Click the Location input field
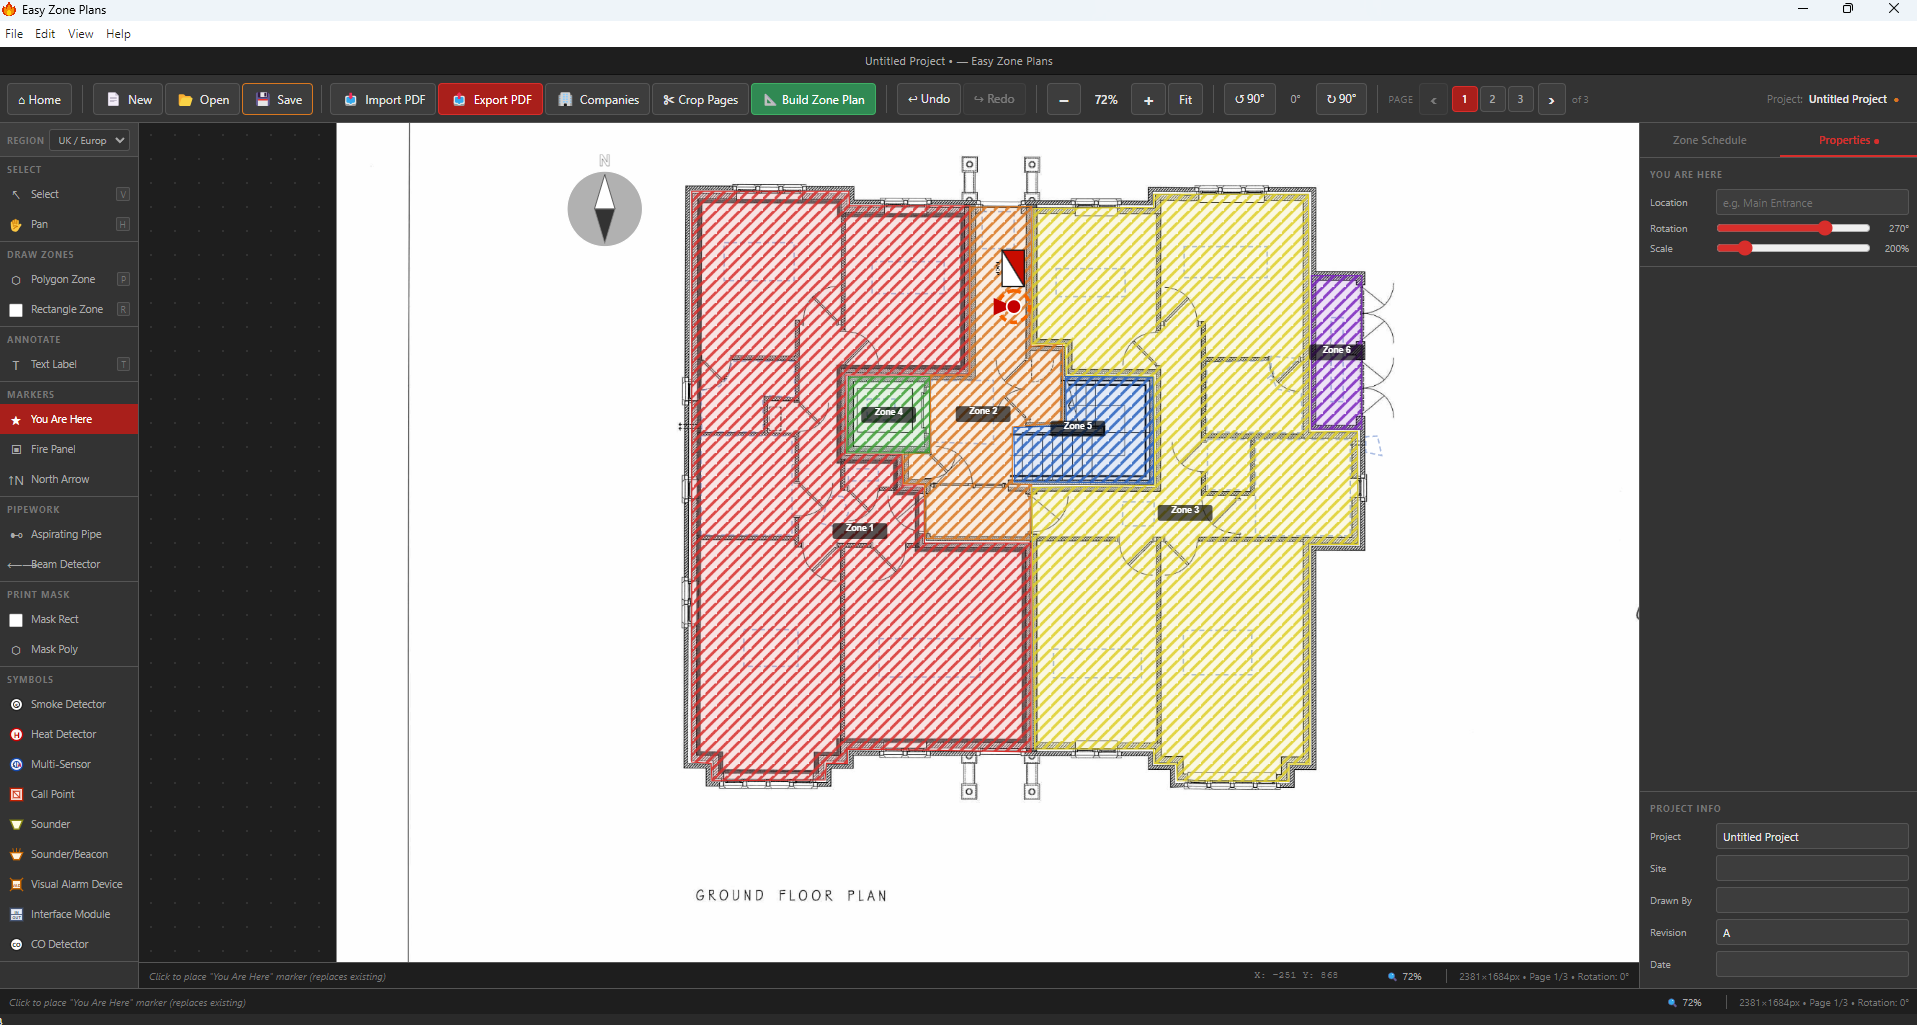This screenshot has width=1917, height=1025. [x=1812, y=203]
